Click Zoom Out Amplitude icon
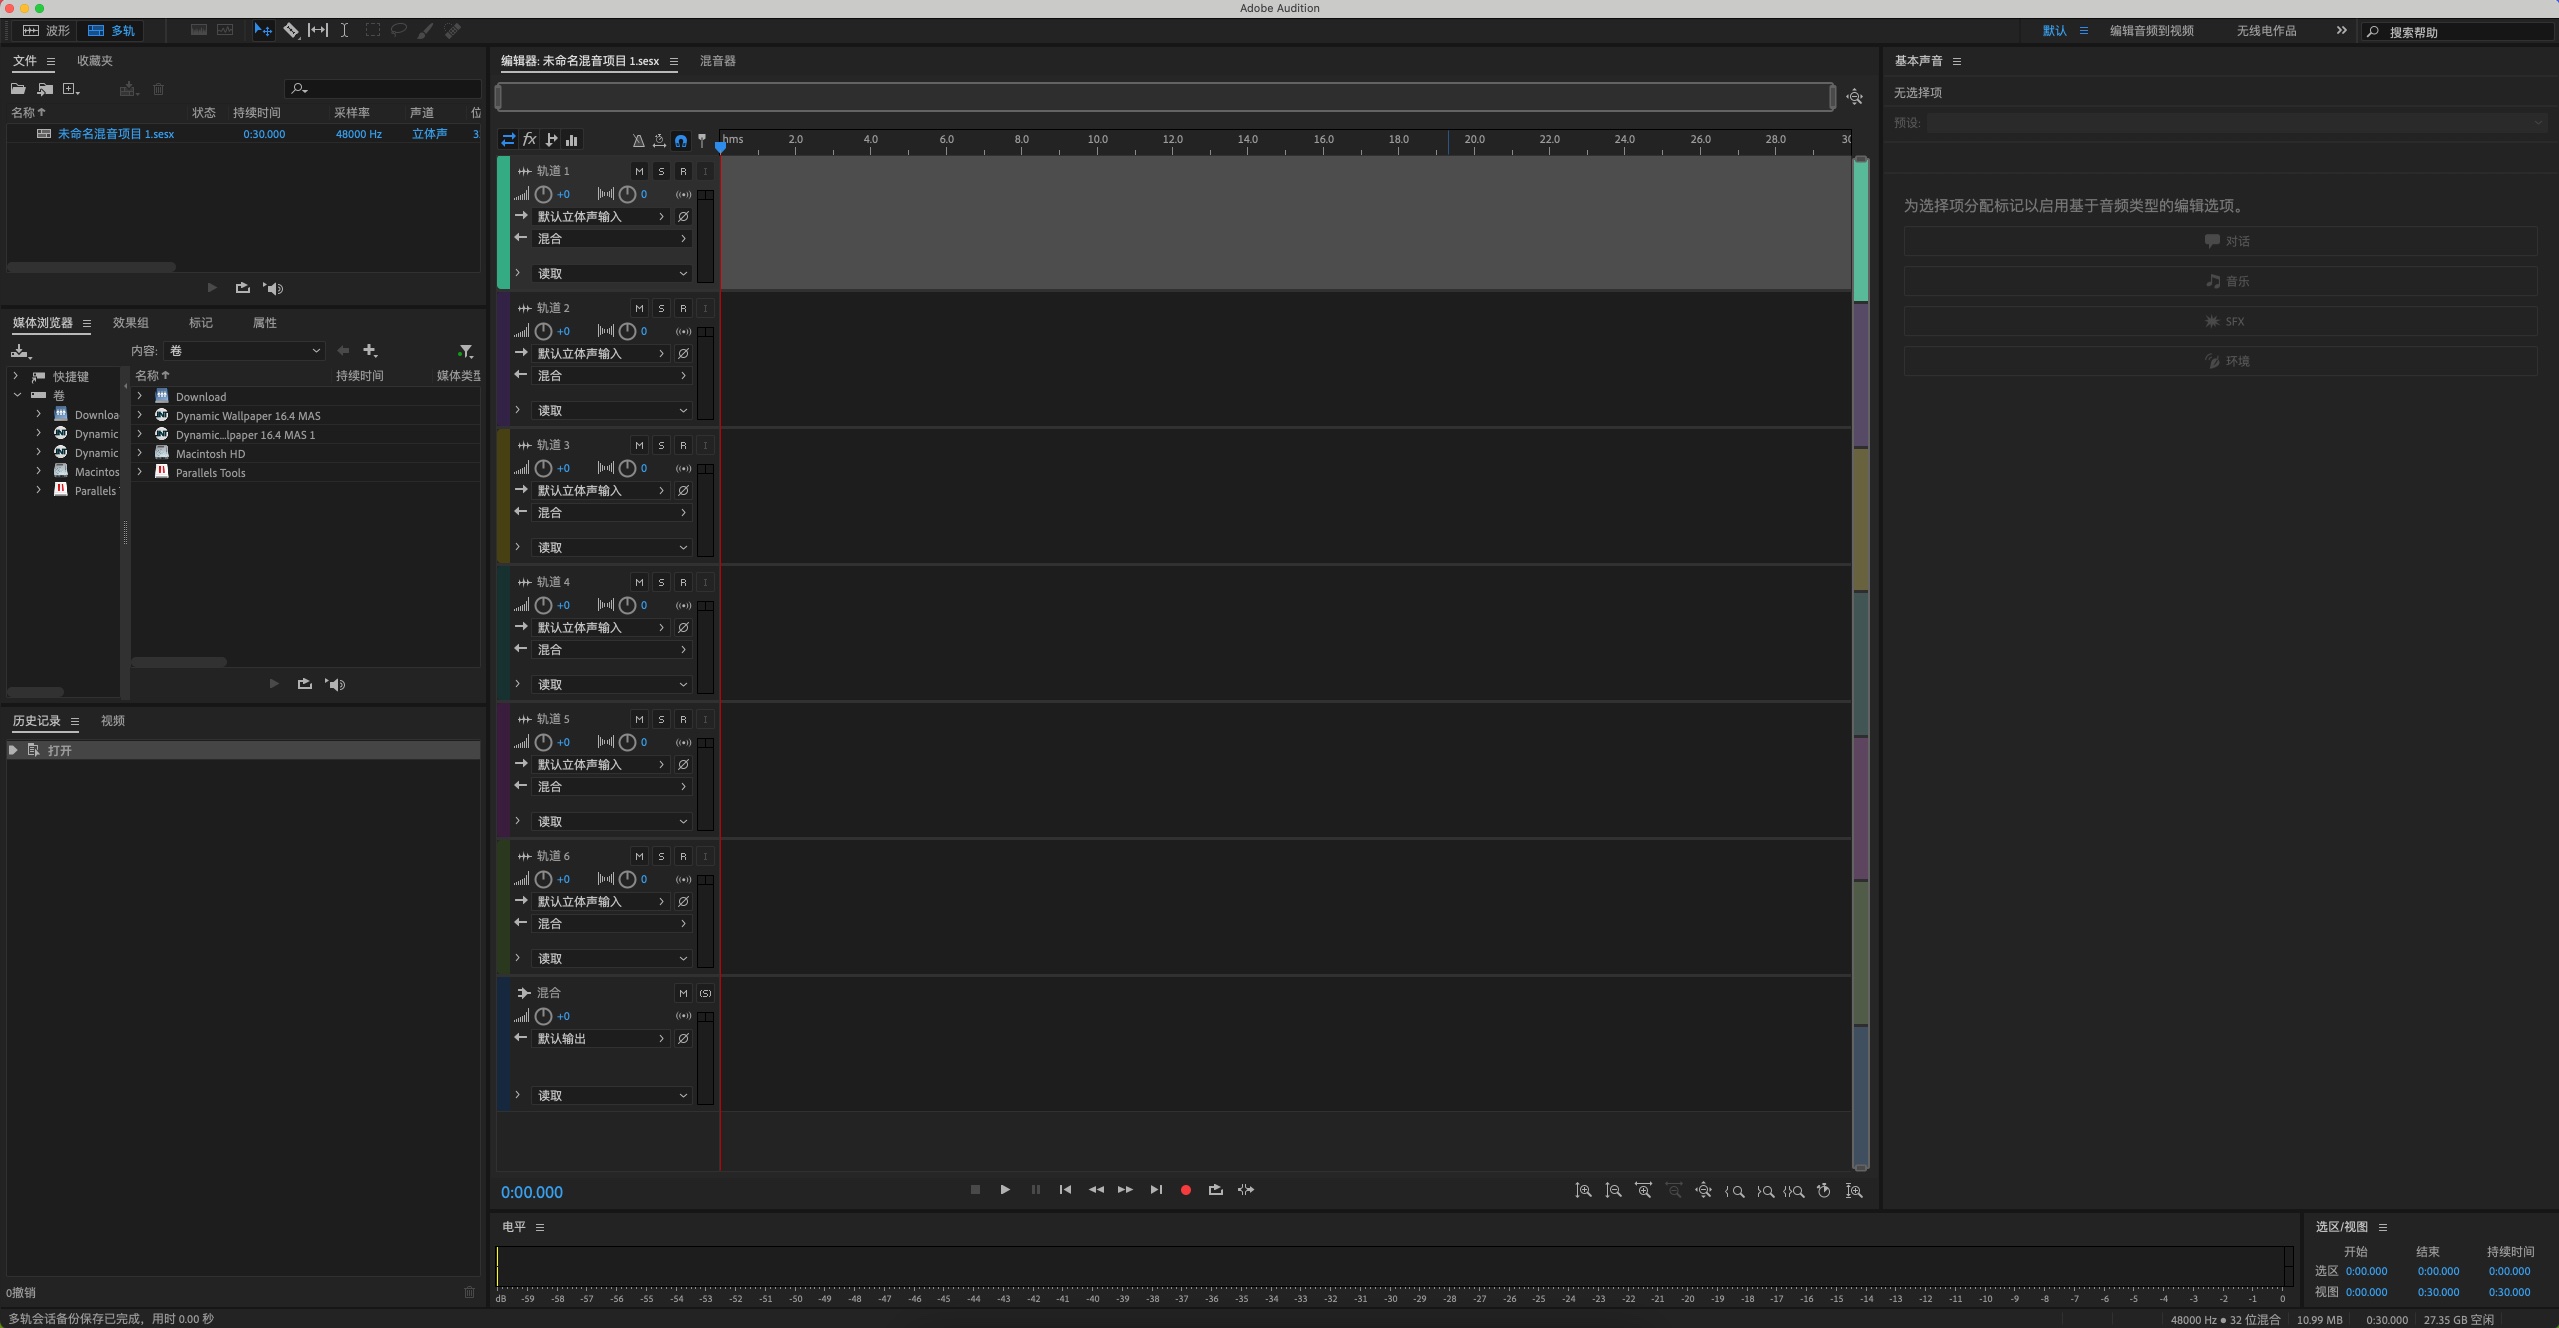Image resolution: width=2559 pixels, height=1328 pixels. click(x=1614, y=1191)
